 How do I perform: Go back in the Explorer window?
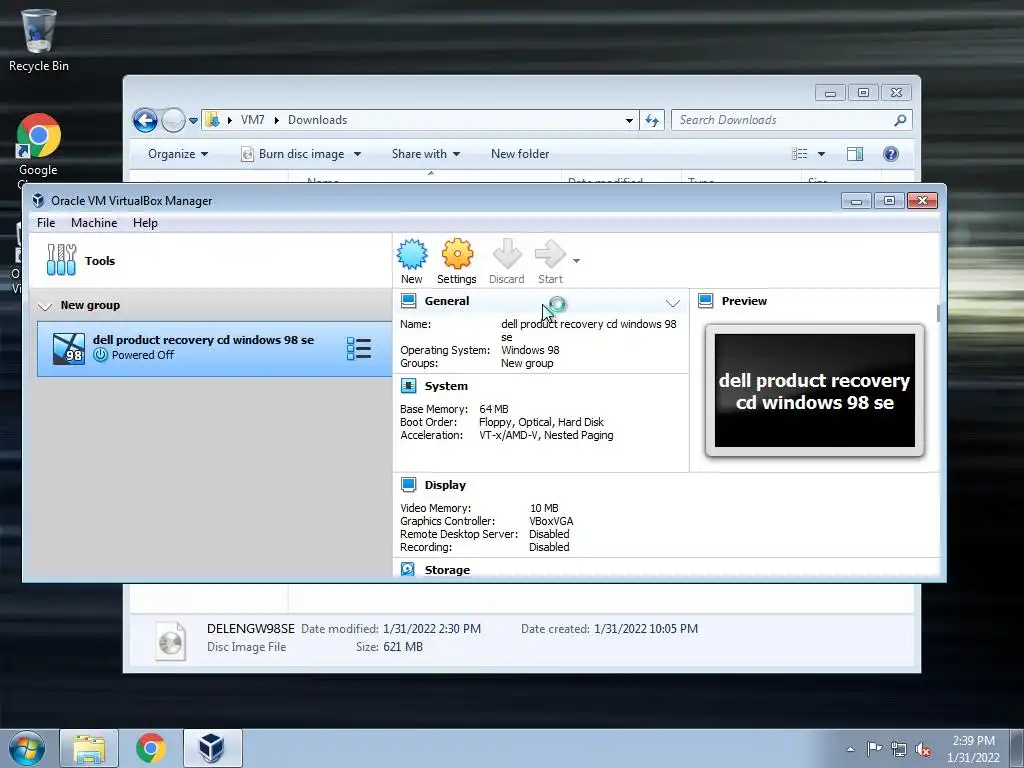pos(145,120)
